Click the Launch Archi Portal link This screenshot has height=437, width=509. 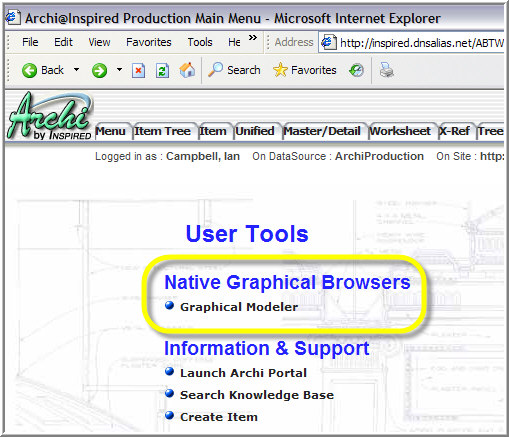243,373
